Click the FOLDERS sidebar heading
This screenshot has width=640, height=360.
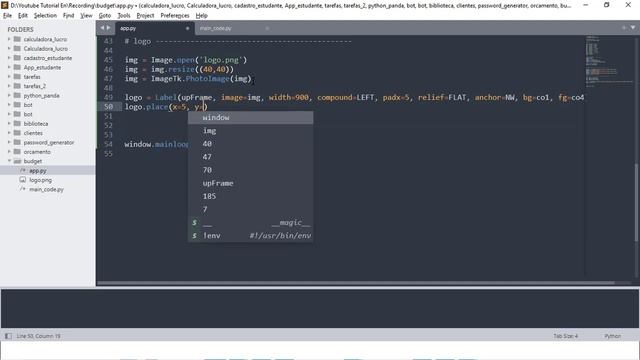tap(20, 29)
